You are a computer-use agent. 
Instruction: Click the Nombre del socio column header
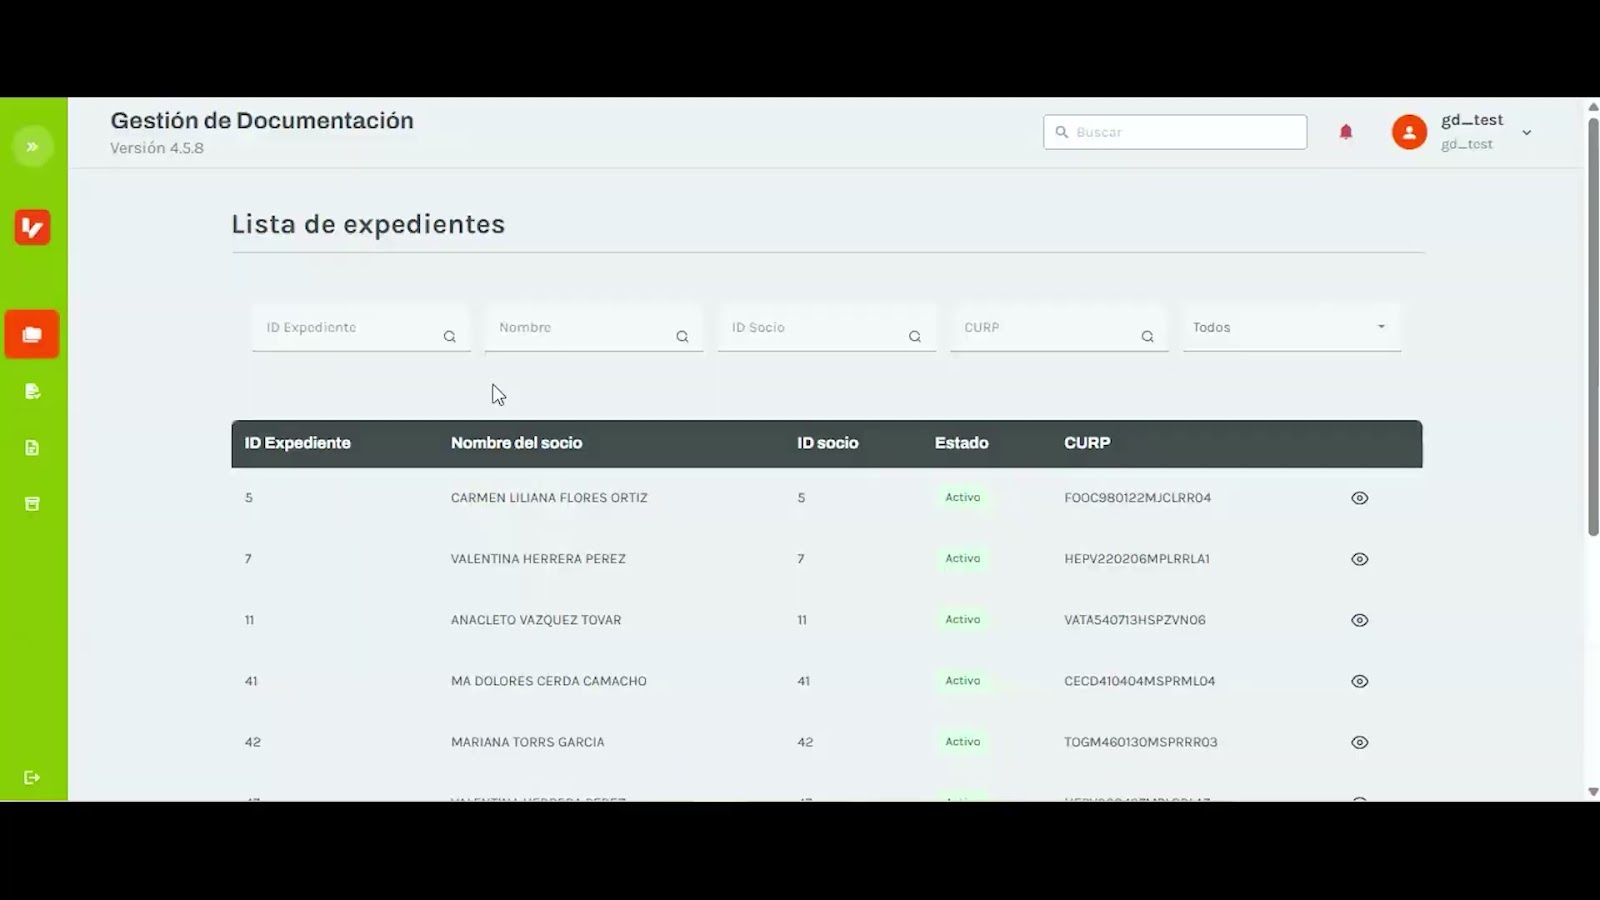click(516, 443)
